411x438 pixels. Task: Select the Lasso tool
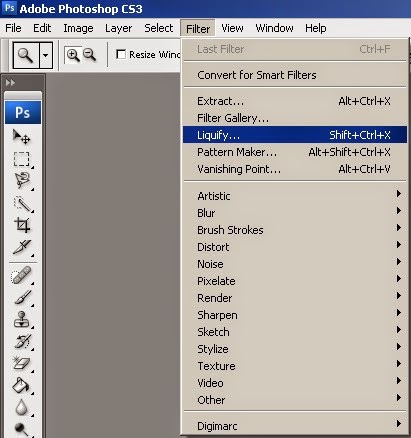pyautogui.click(x=22, y=181)
